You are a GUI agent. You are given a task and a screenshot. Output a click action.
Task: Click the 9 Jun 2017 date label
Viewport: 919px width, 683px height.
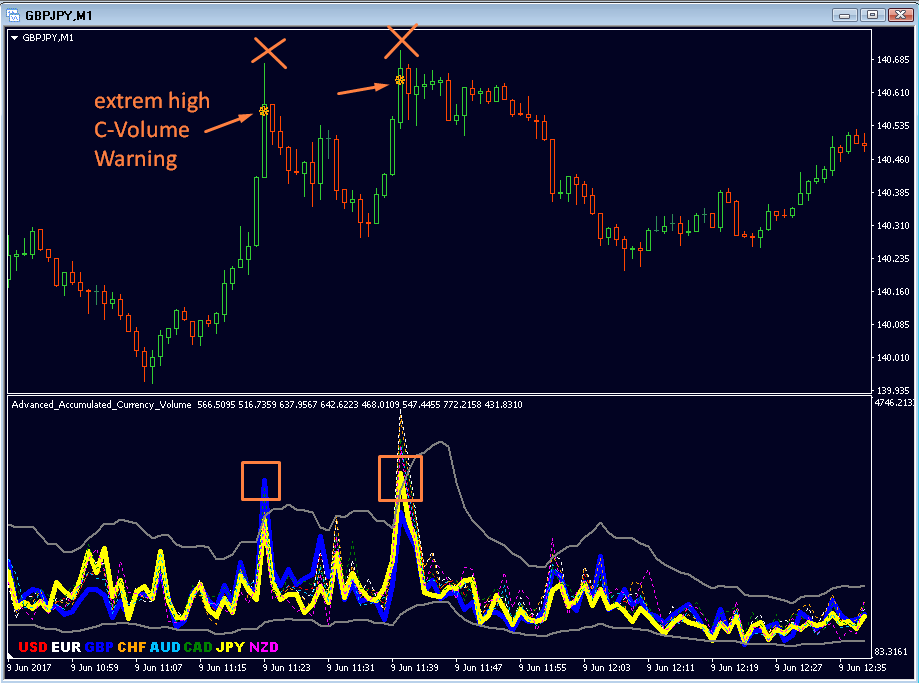(x=29, y=667)
